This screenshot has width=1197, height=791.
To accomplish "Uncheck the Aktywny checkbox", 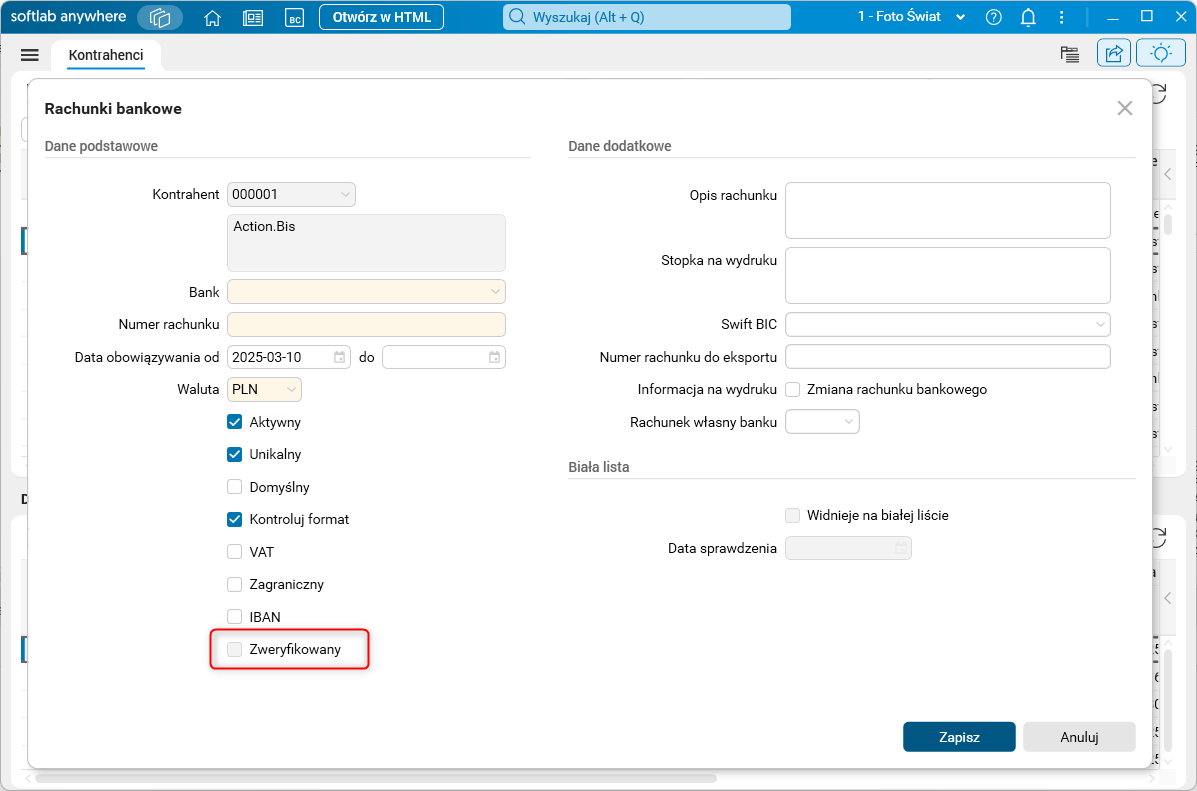I will pos(235,422).
